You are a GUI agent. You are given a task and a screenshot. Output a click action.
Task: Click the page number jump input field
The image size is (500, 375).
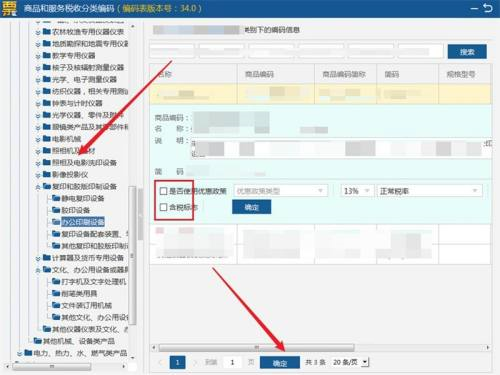tap(232, 362)
